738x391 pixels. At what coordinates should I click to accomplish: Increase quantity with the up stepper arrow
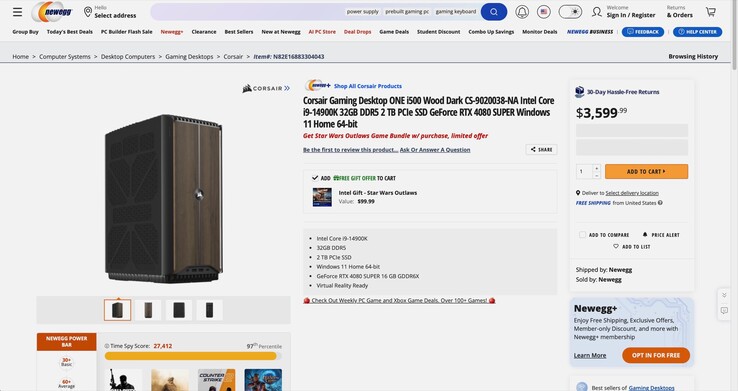(596, 168)
